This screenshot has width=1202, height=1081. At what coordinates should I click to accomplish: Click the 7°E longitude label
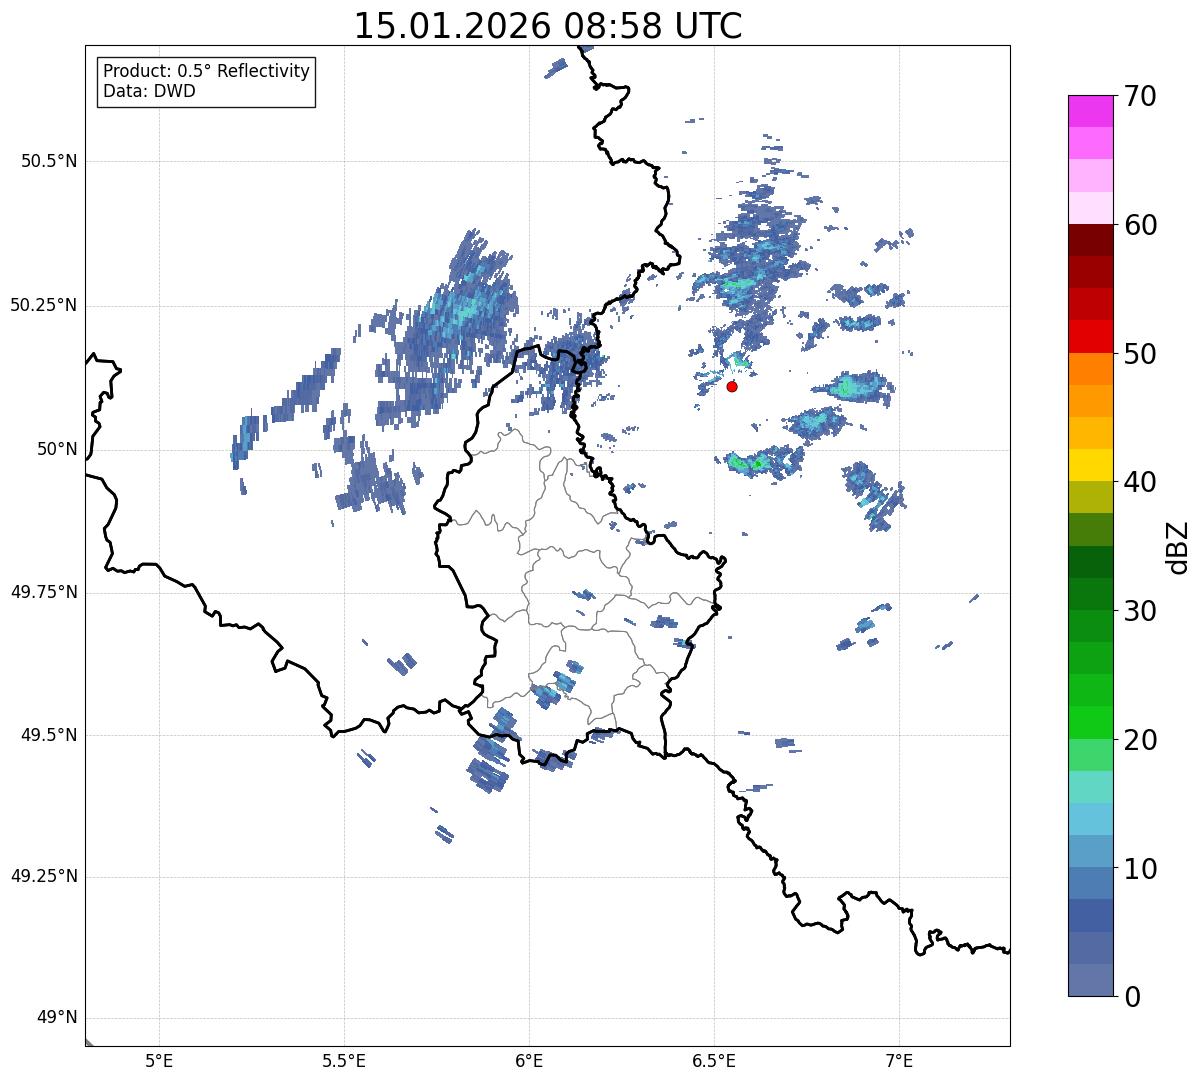click(899, 1060)
